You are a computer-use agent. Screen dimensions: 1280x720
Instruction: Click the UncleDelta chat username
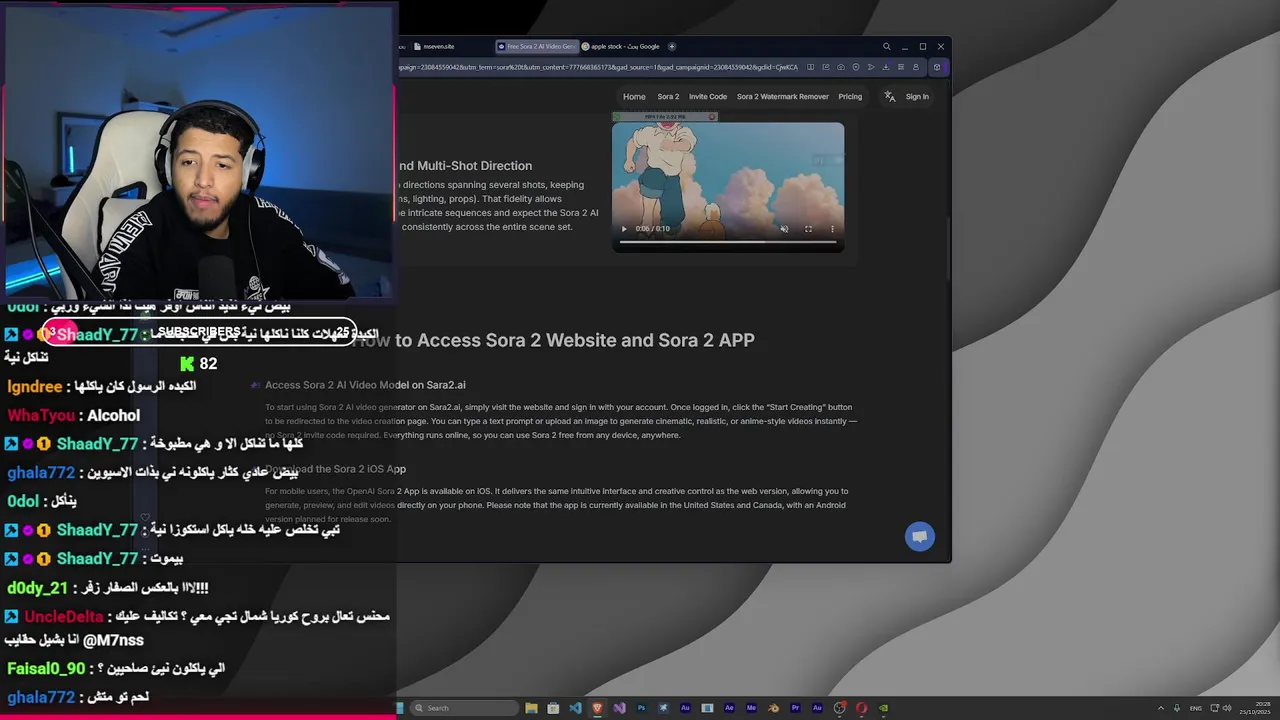64,617
